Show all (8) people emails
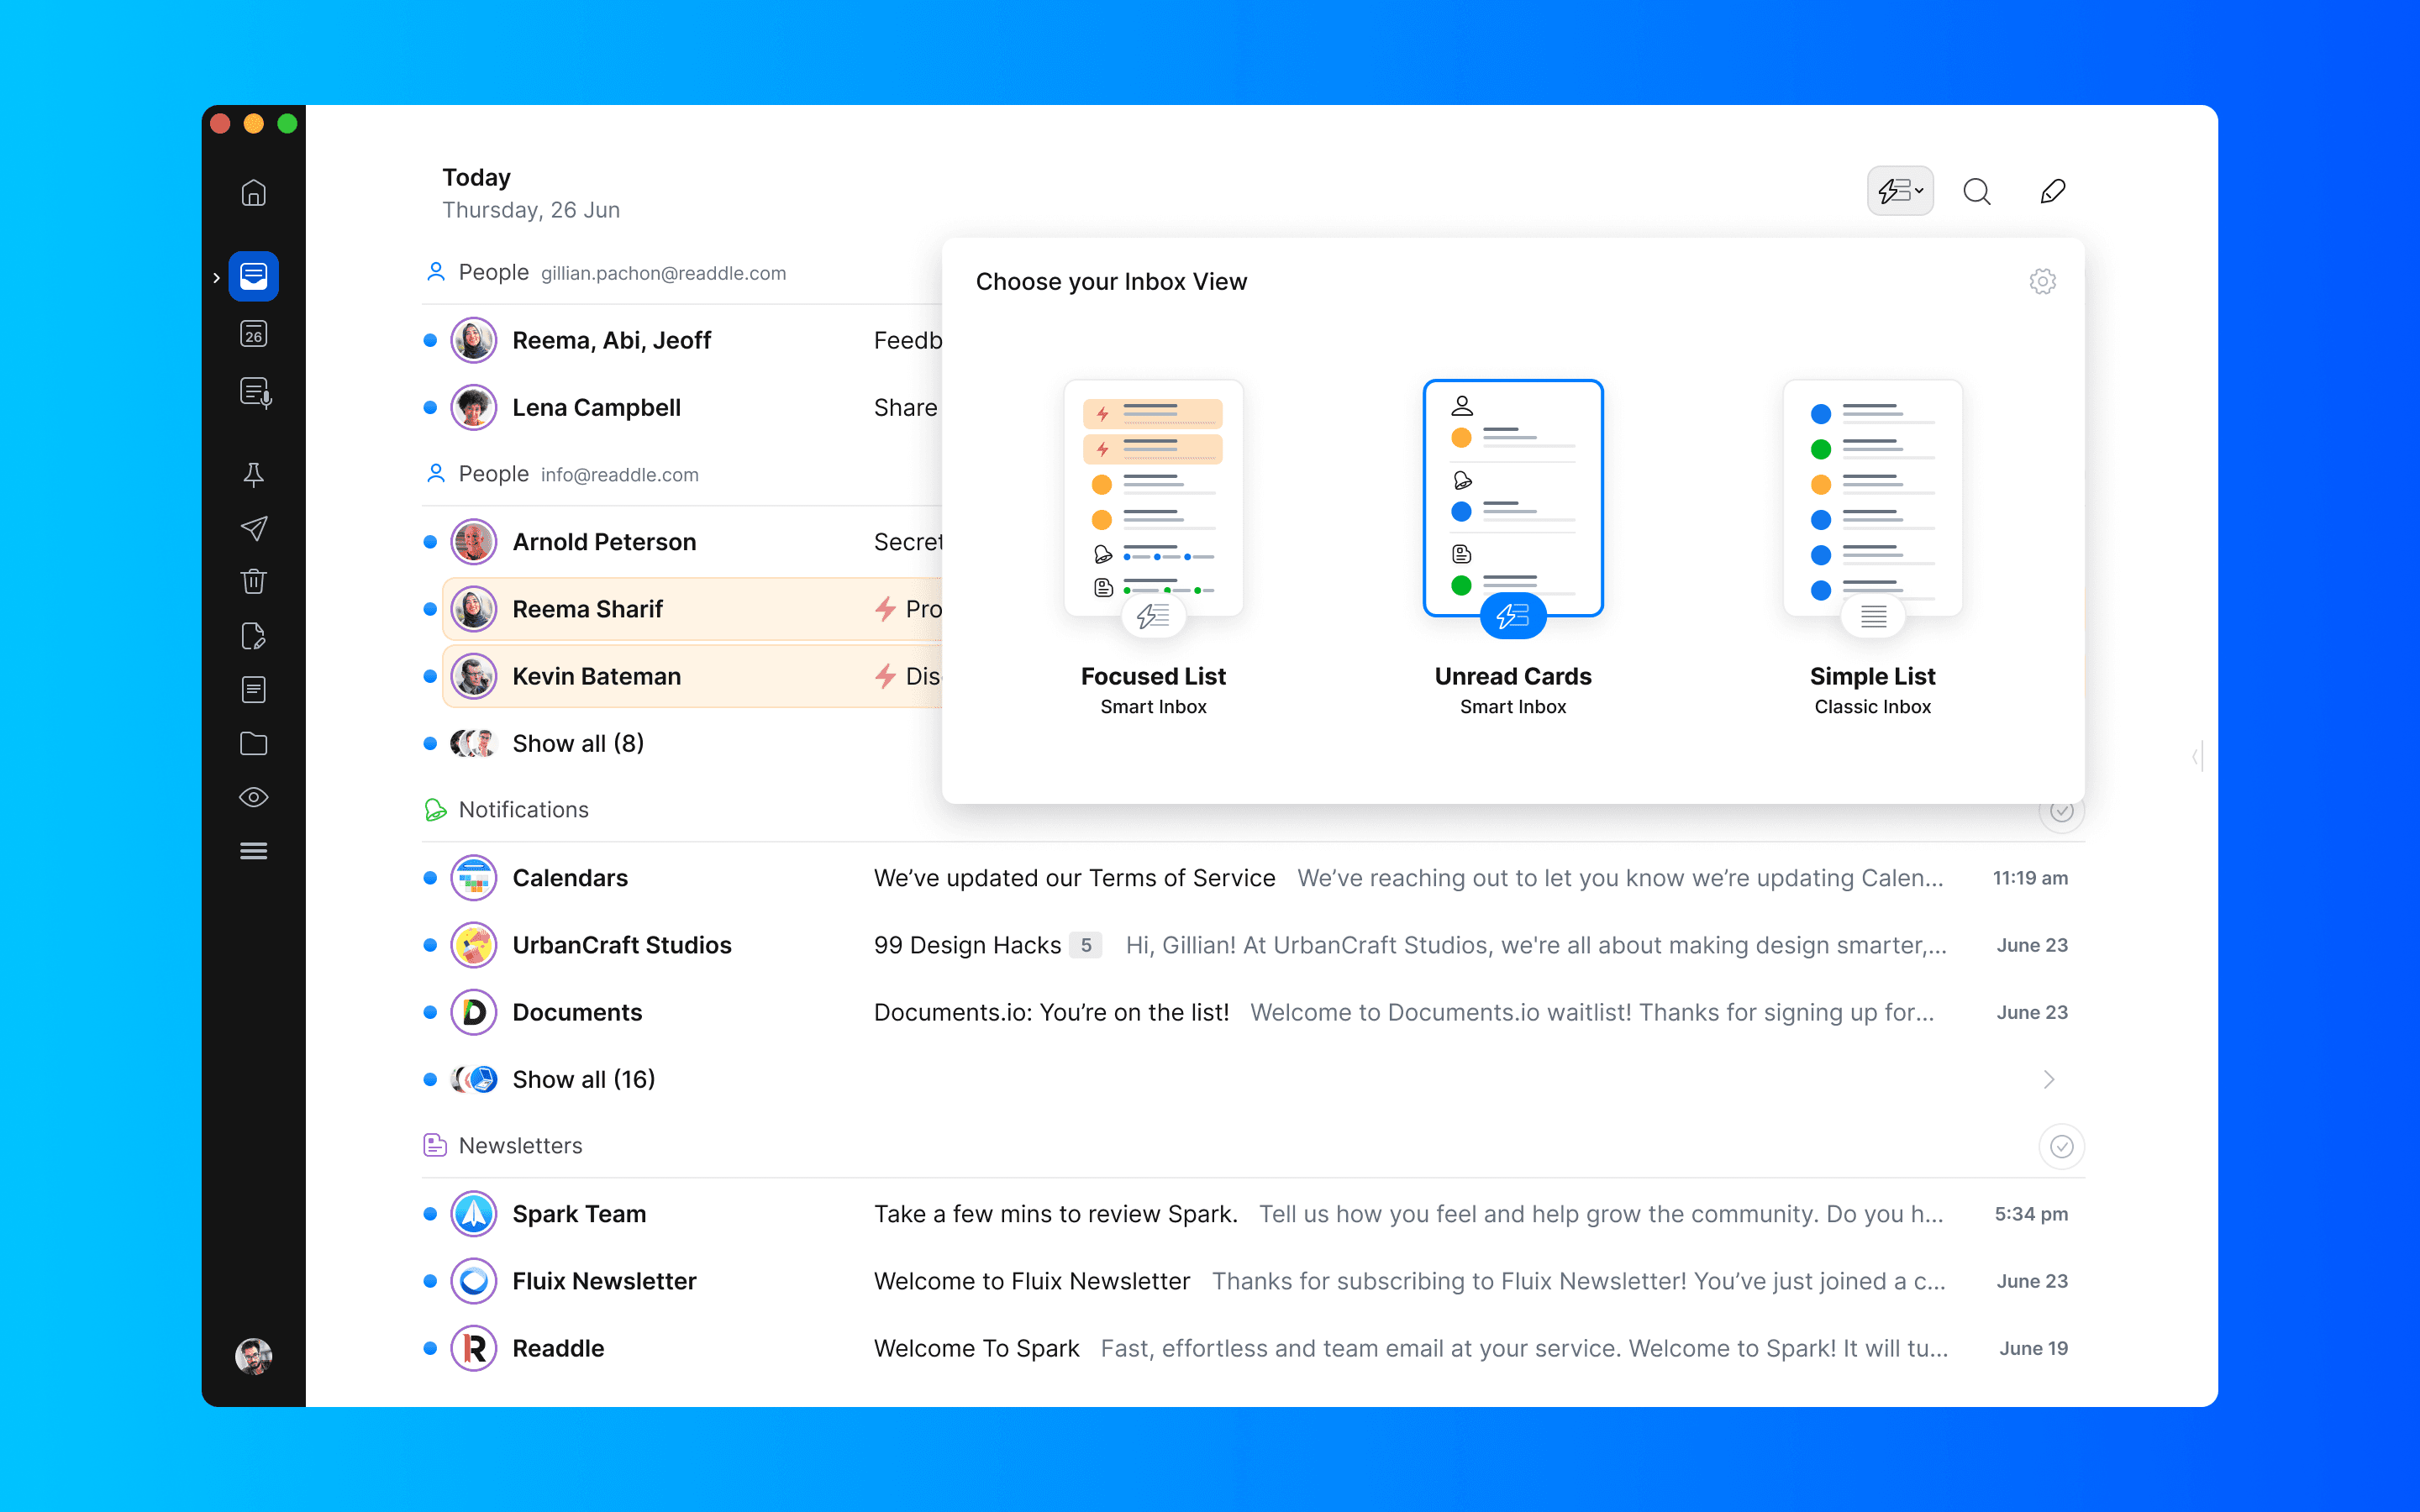 pos(578,743)
